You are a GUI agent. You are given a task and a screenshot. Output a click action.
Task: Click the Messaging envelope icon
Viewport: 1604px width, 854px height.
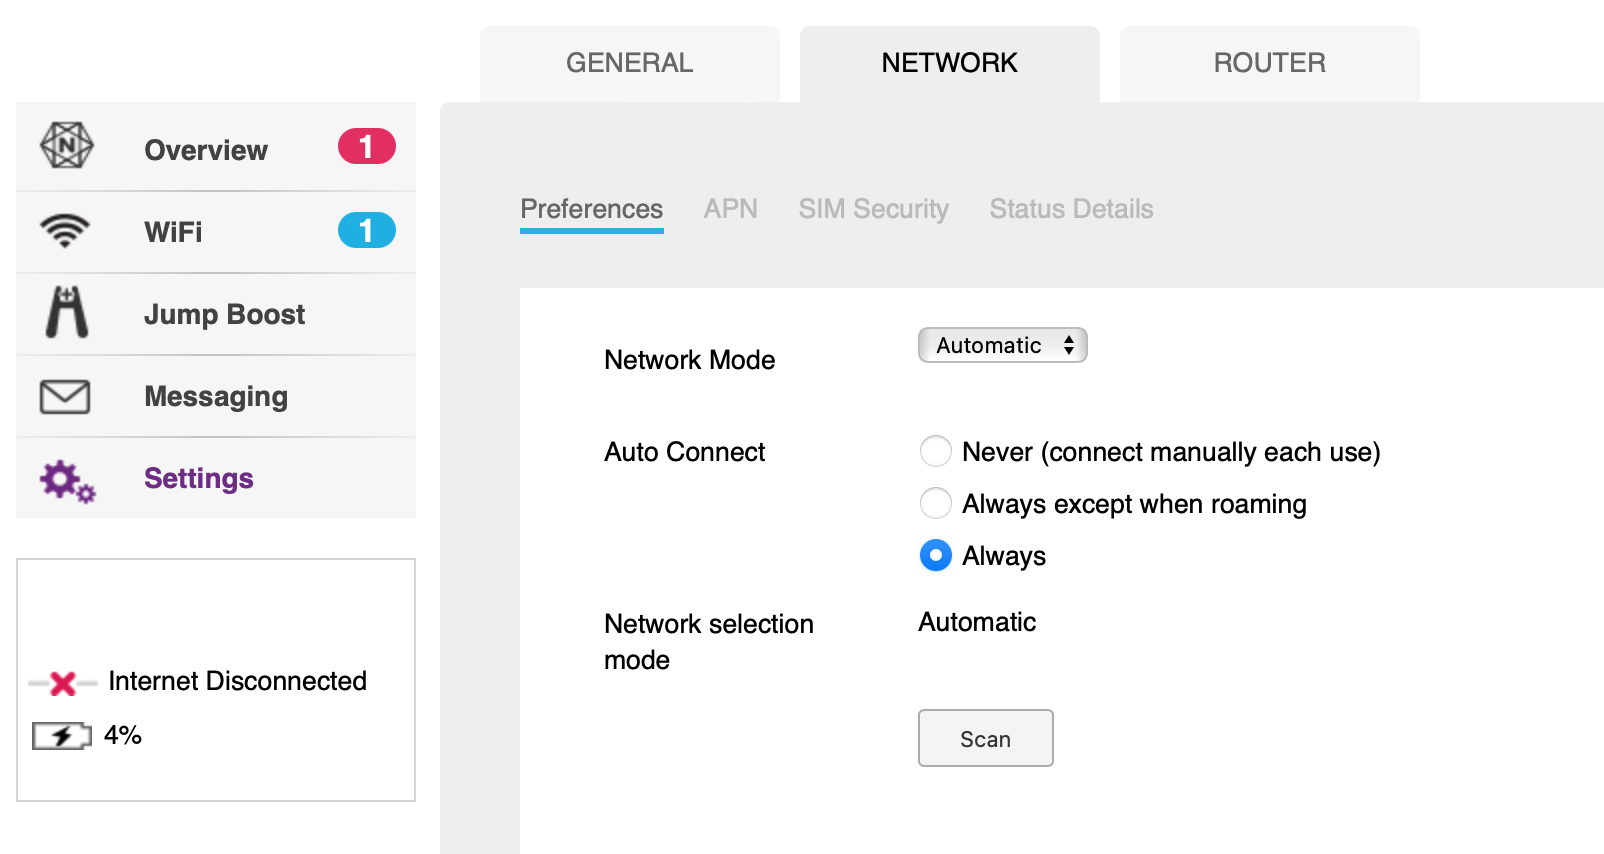pyautogui.click(x=65, y=397)
